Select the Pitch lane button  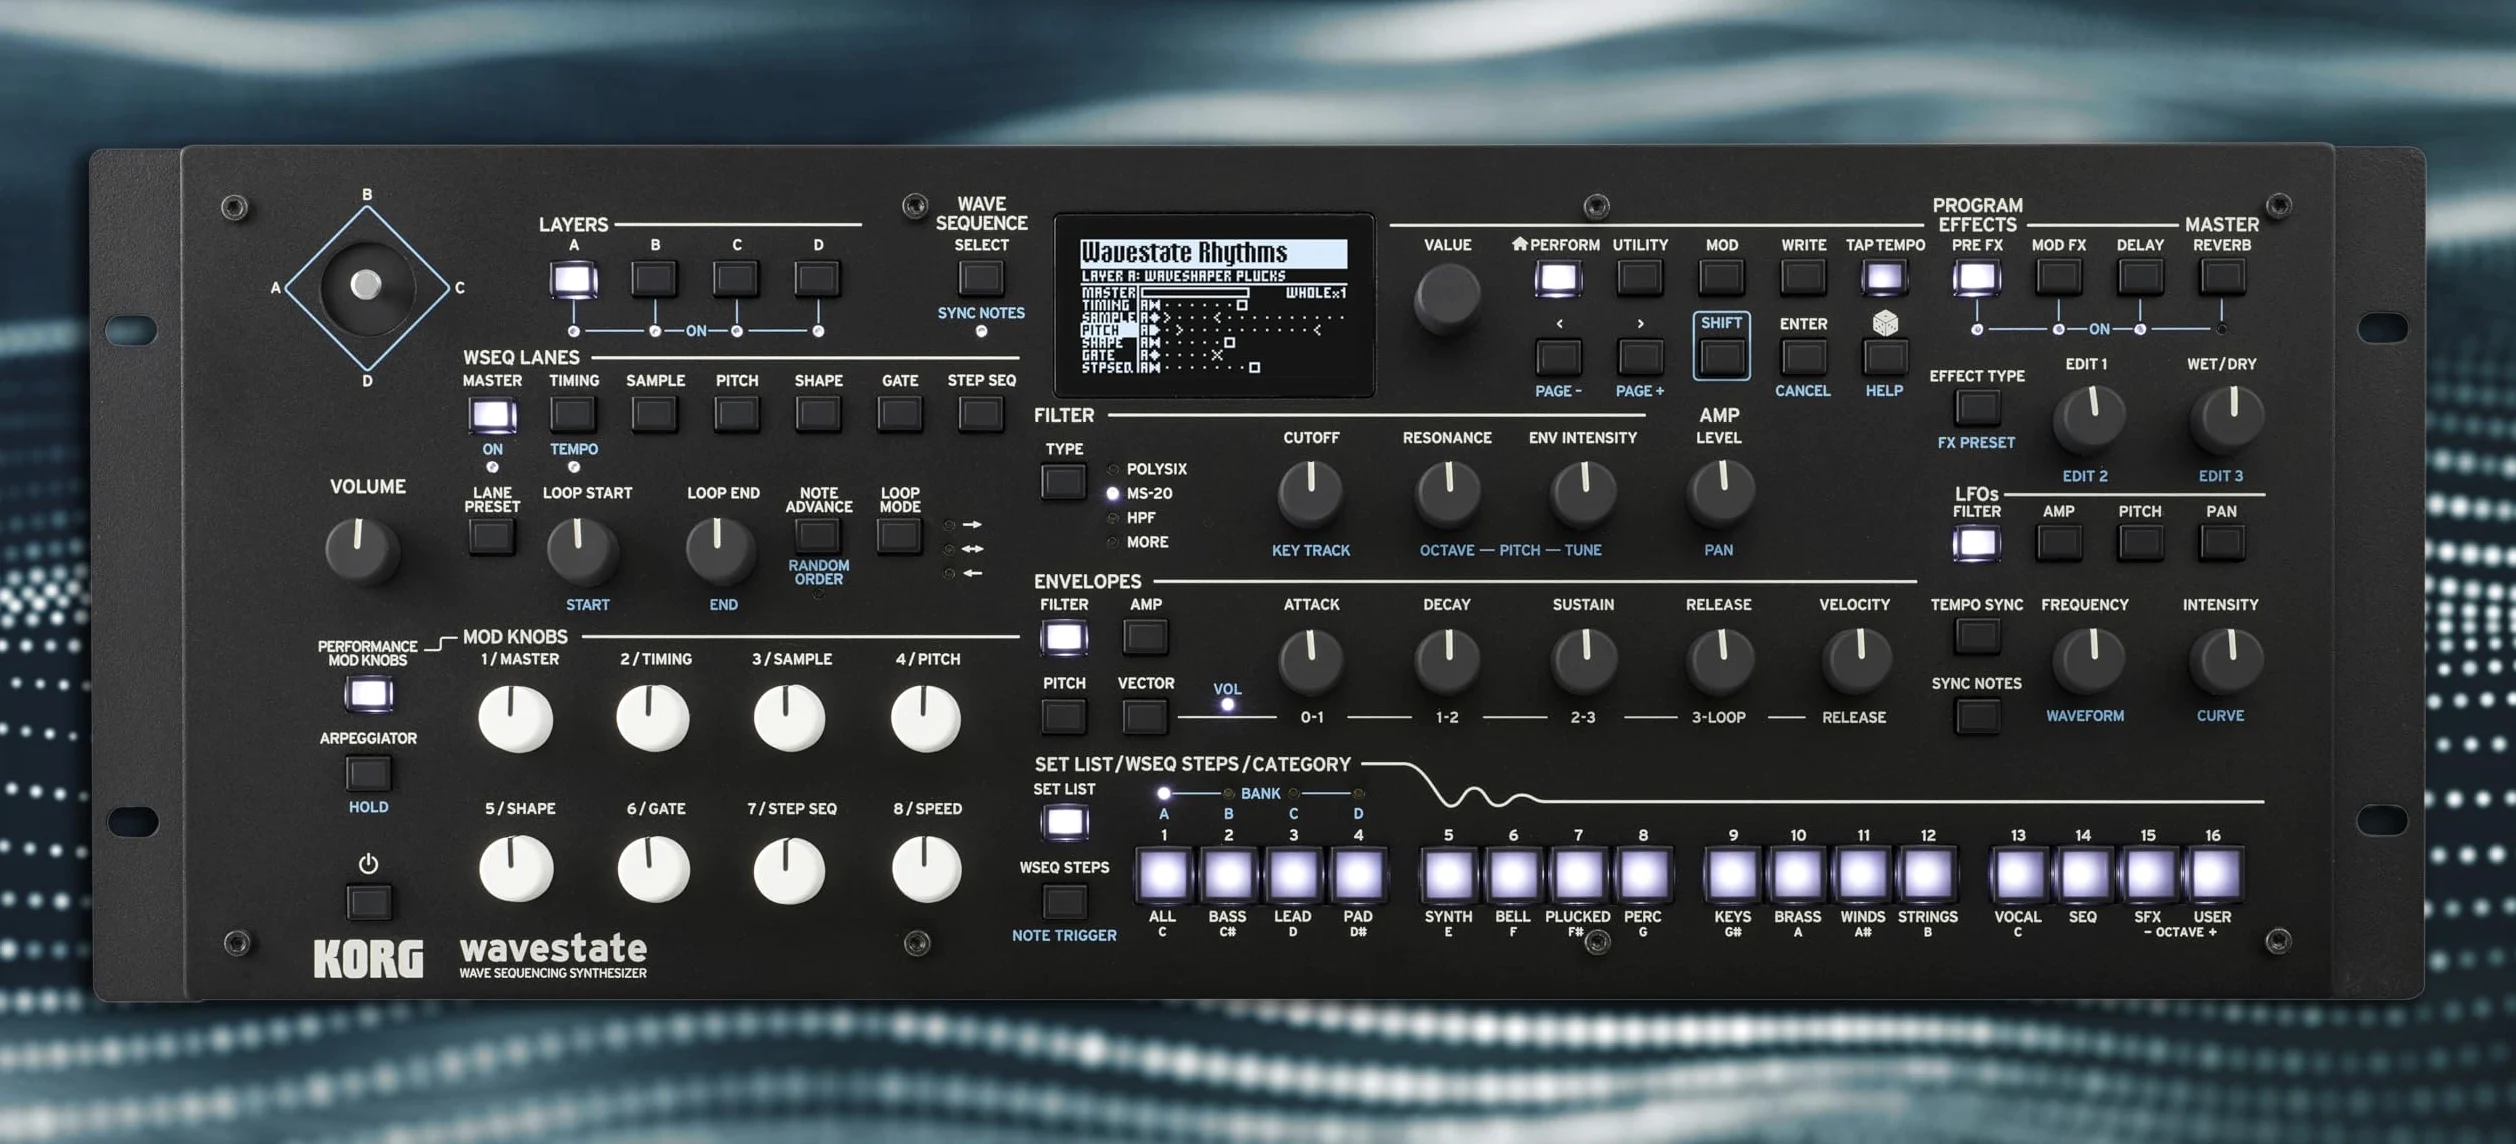tap(736, 414)
